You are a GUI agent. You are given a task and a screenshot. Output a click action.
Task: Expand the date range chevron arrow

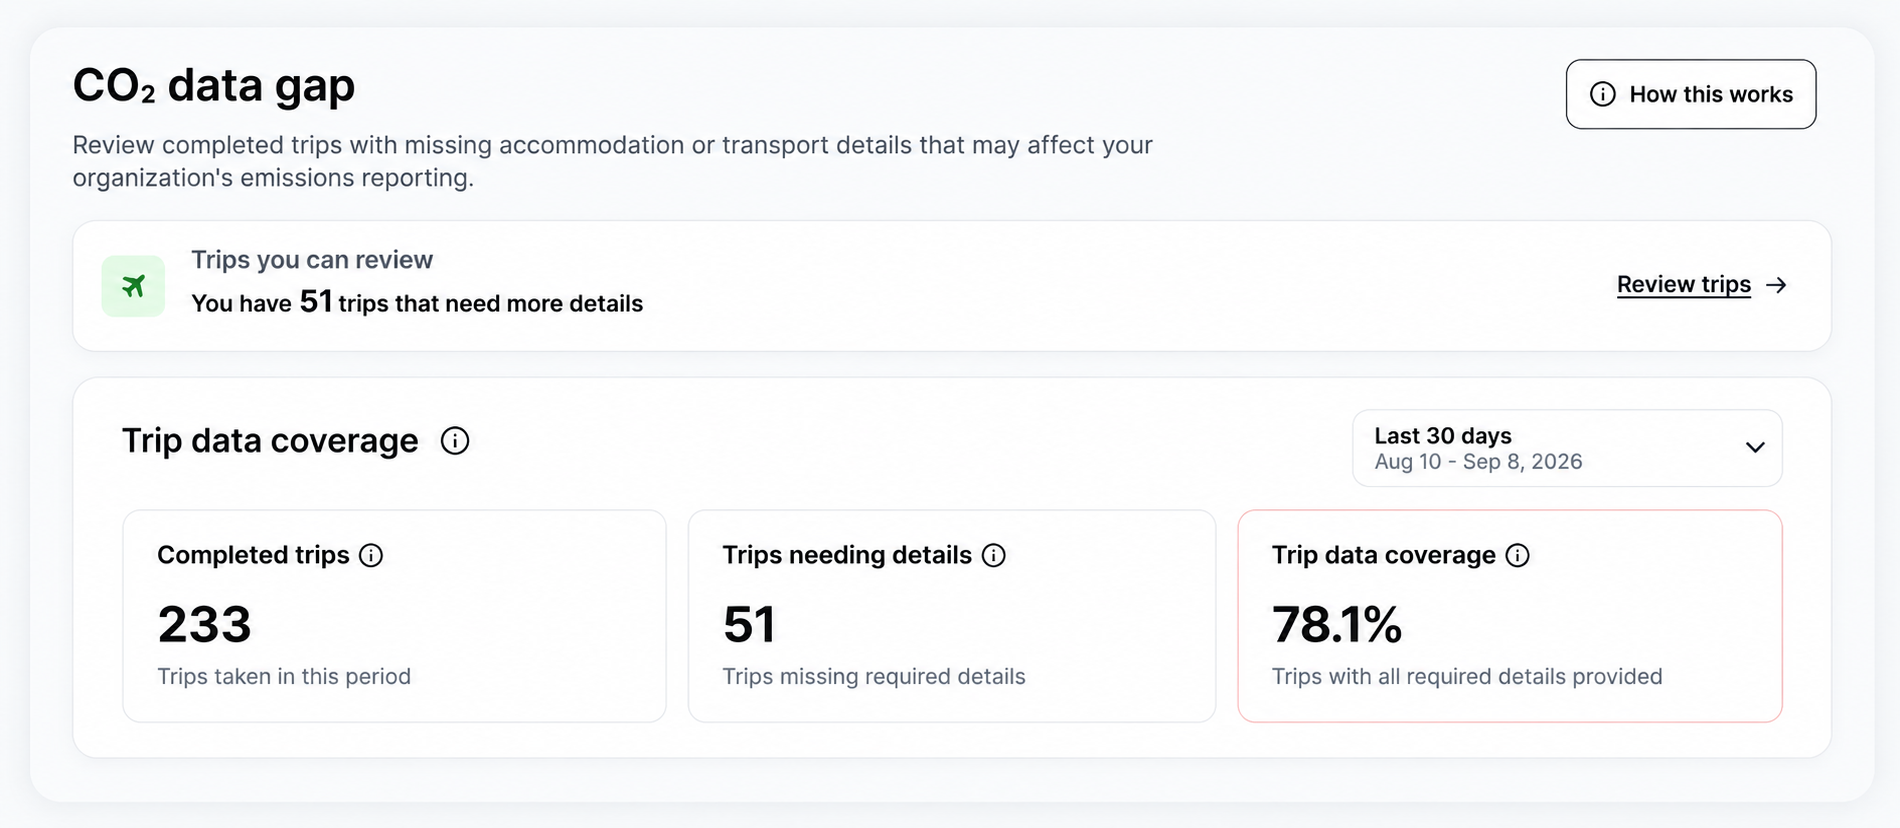click(x=1755, y=448)
